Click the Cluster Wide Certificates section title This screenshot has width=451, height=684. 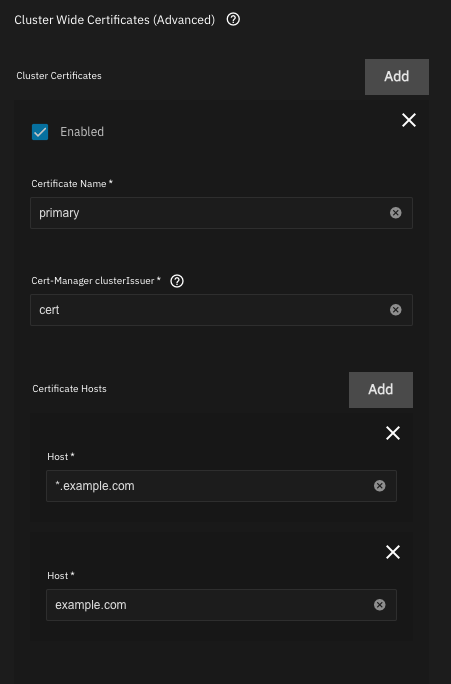[114, 20]
